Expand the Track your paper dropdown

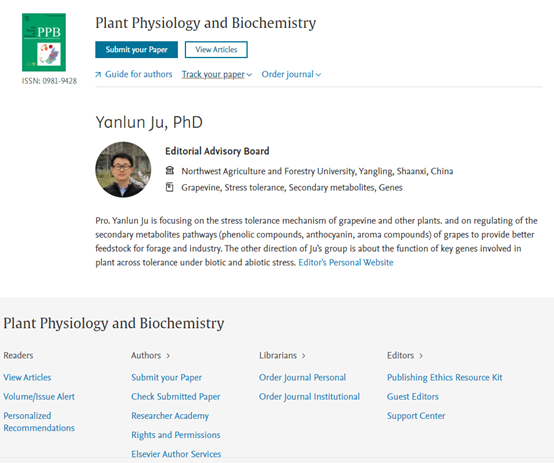(x=217, y=74)
